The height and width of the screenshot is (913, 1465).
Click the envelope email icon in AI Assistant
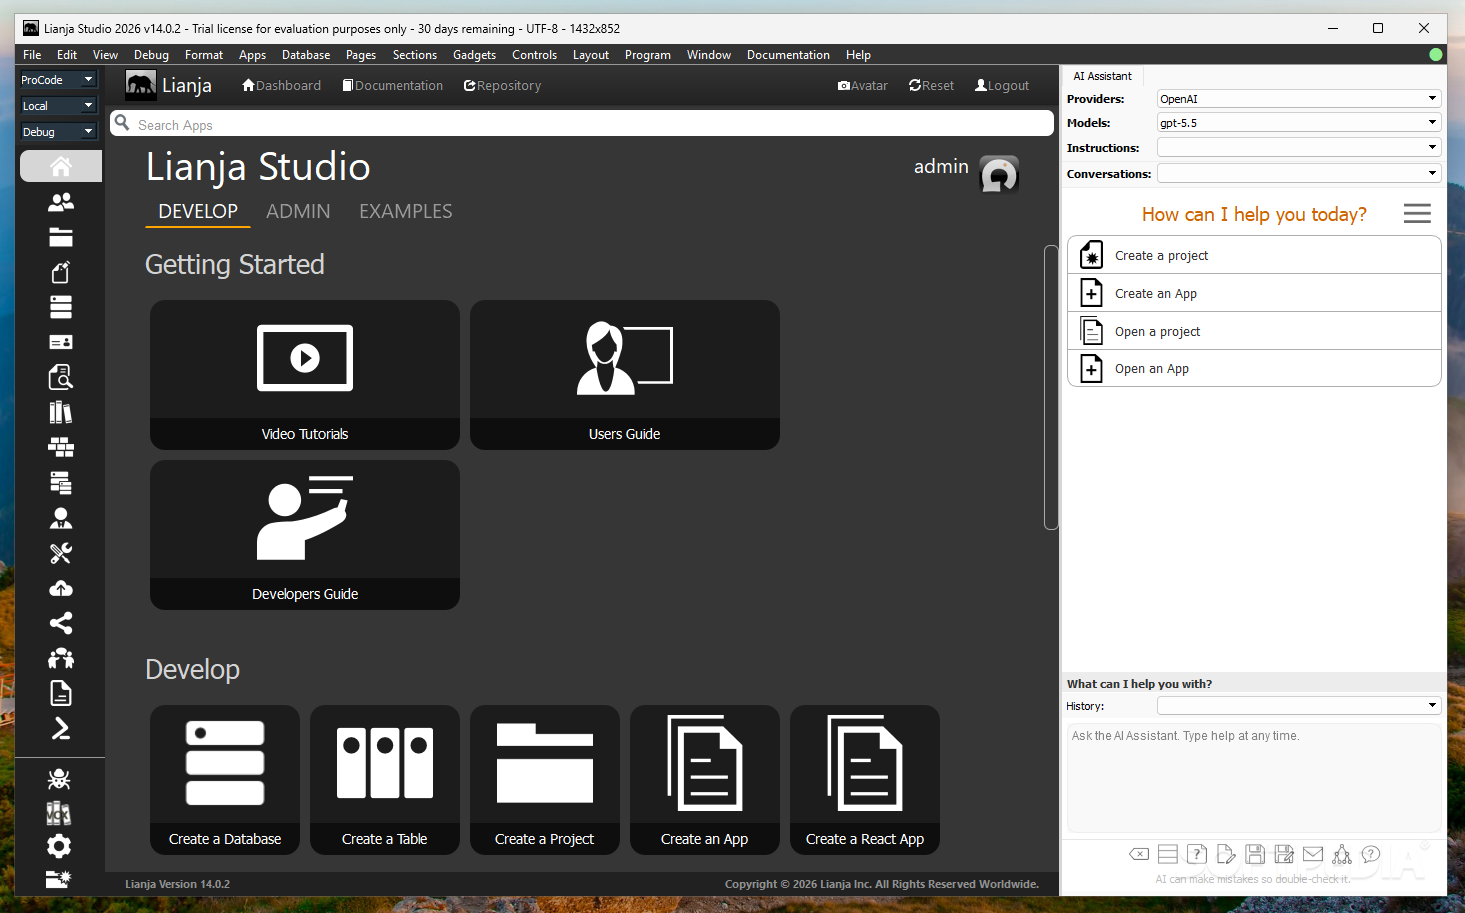1313,854
